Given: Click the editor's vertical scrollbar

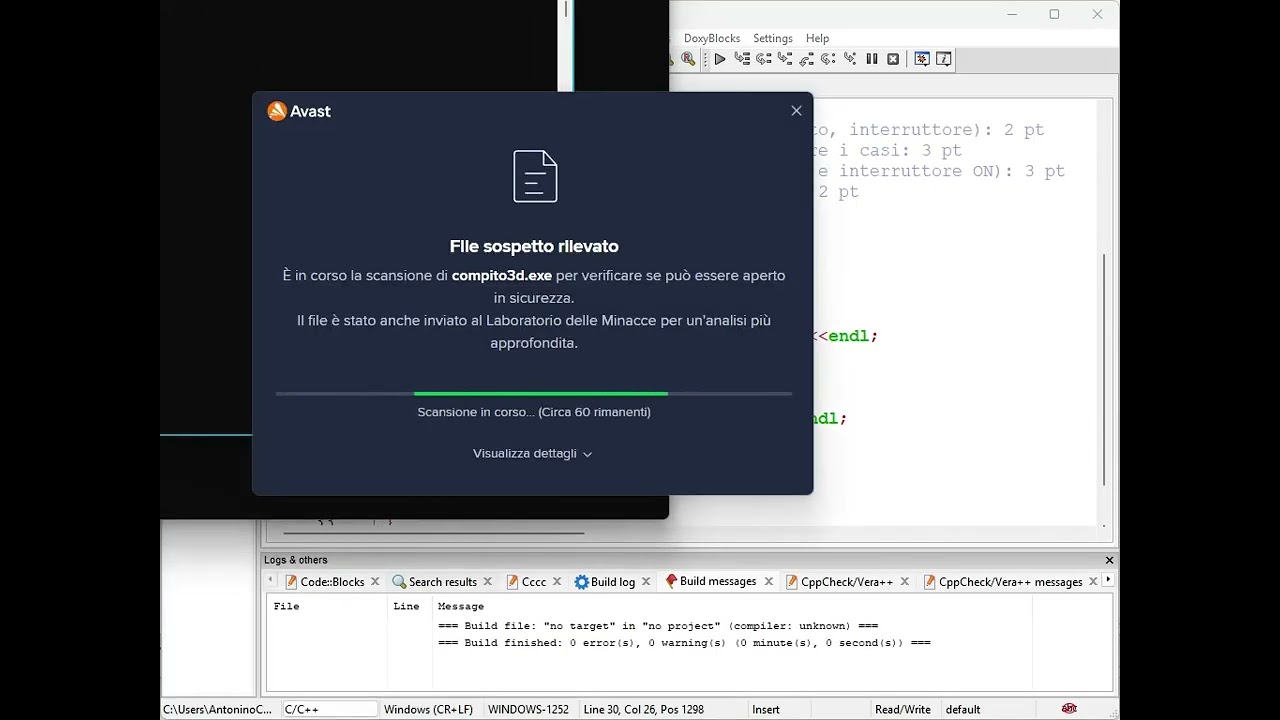Looking at the screenshot, I should tap(1105, 370).
